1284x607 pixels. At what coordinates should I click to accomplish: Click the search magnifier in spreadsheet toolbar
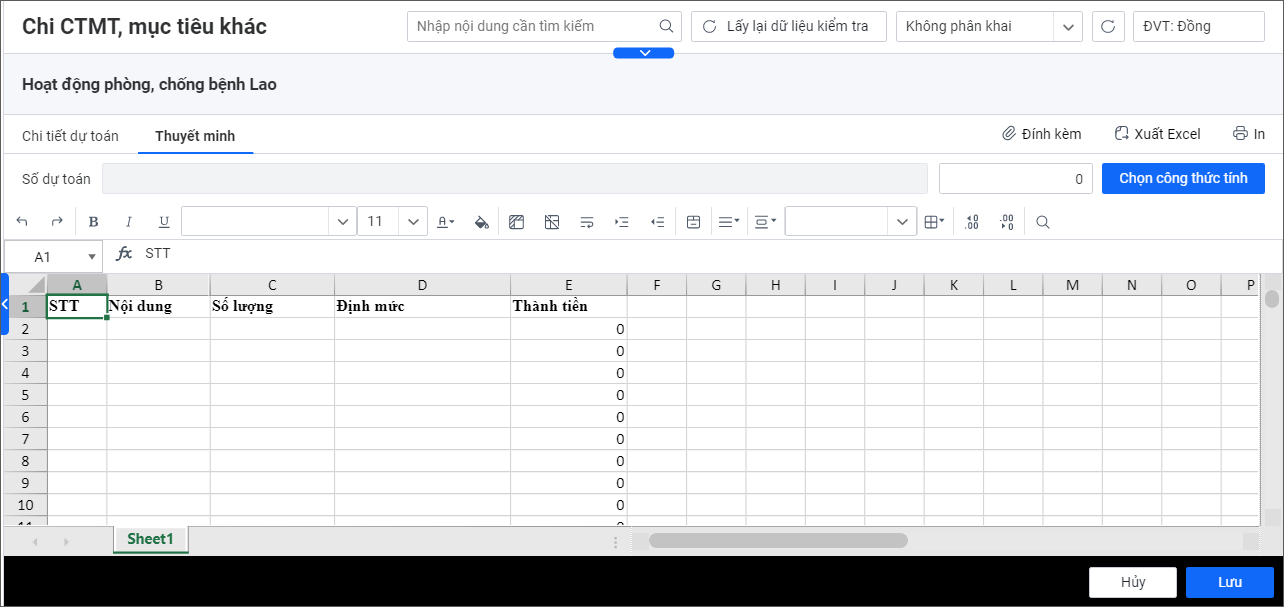point(1043,222)
